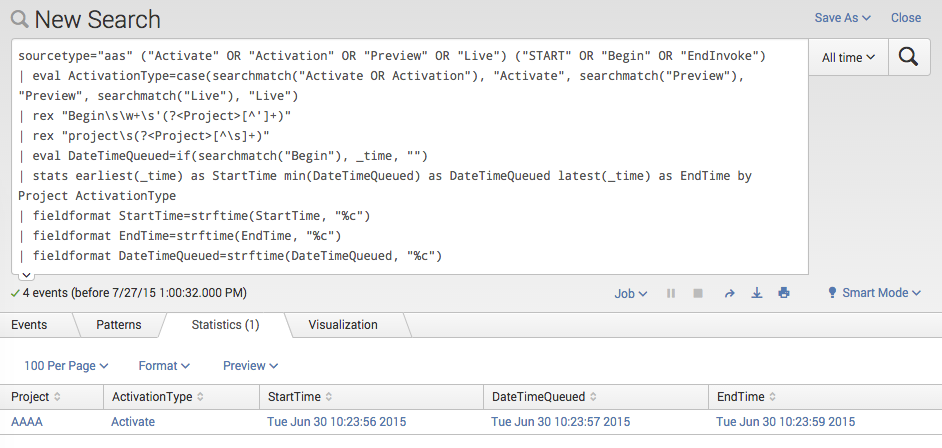Open the Visualization tab
The width and height of the screenshot is (942, 448).
pos(343,325)
